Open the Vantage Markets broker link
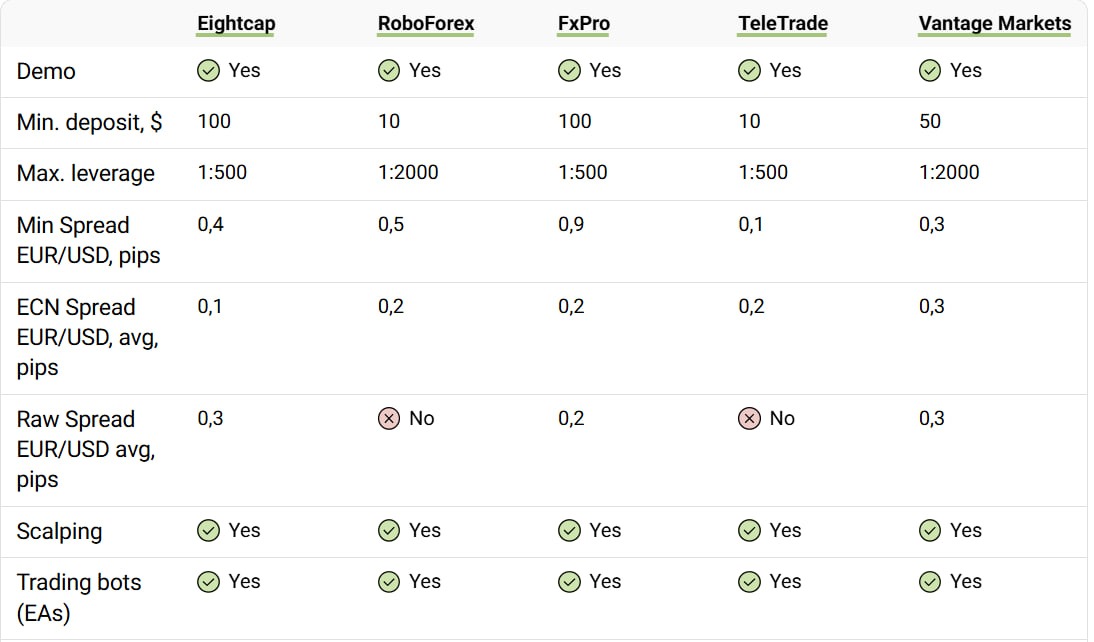The width and height of the screenshot is (1094, 642). [994, 24]
